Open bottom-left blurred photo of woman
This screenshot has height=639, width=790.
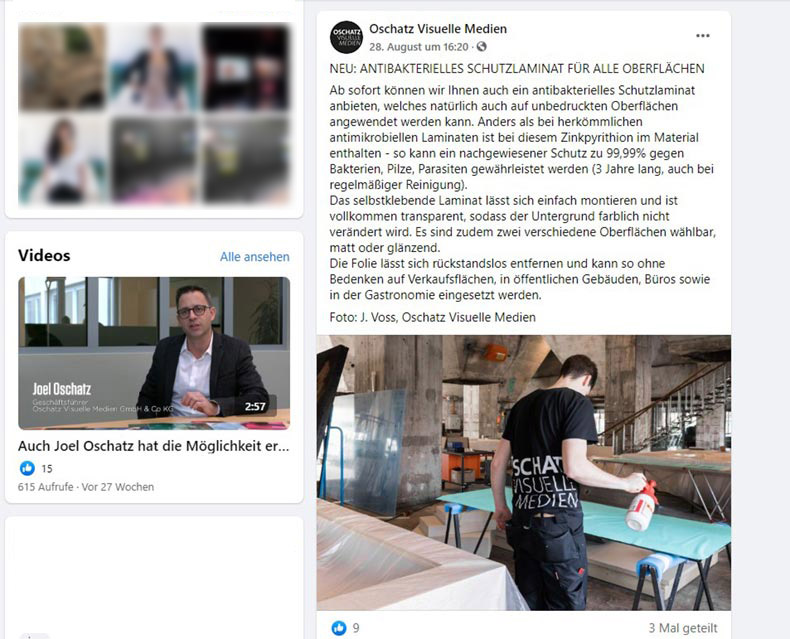pos(62,158)
